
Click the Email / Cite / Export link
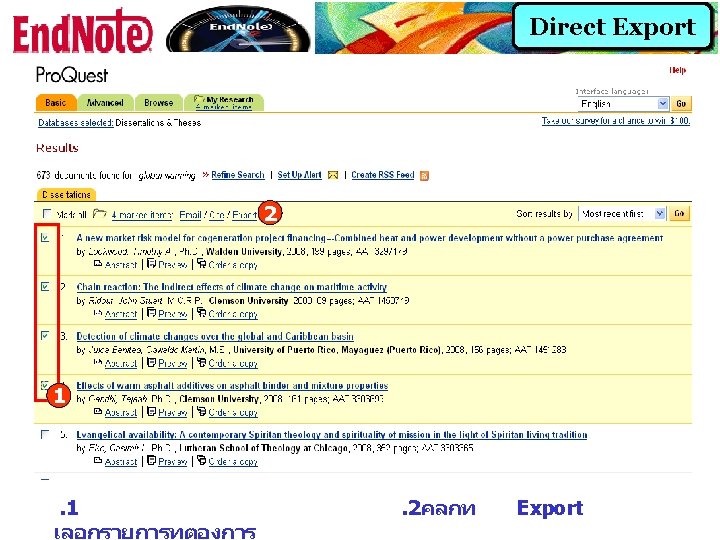click(x=218, y=215)
